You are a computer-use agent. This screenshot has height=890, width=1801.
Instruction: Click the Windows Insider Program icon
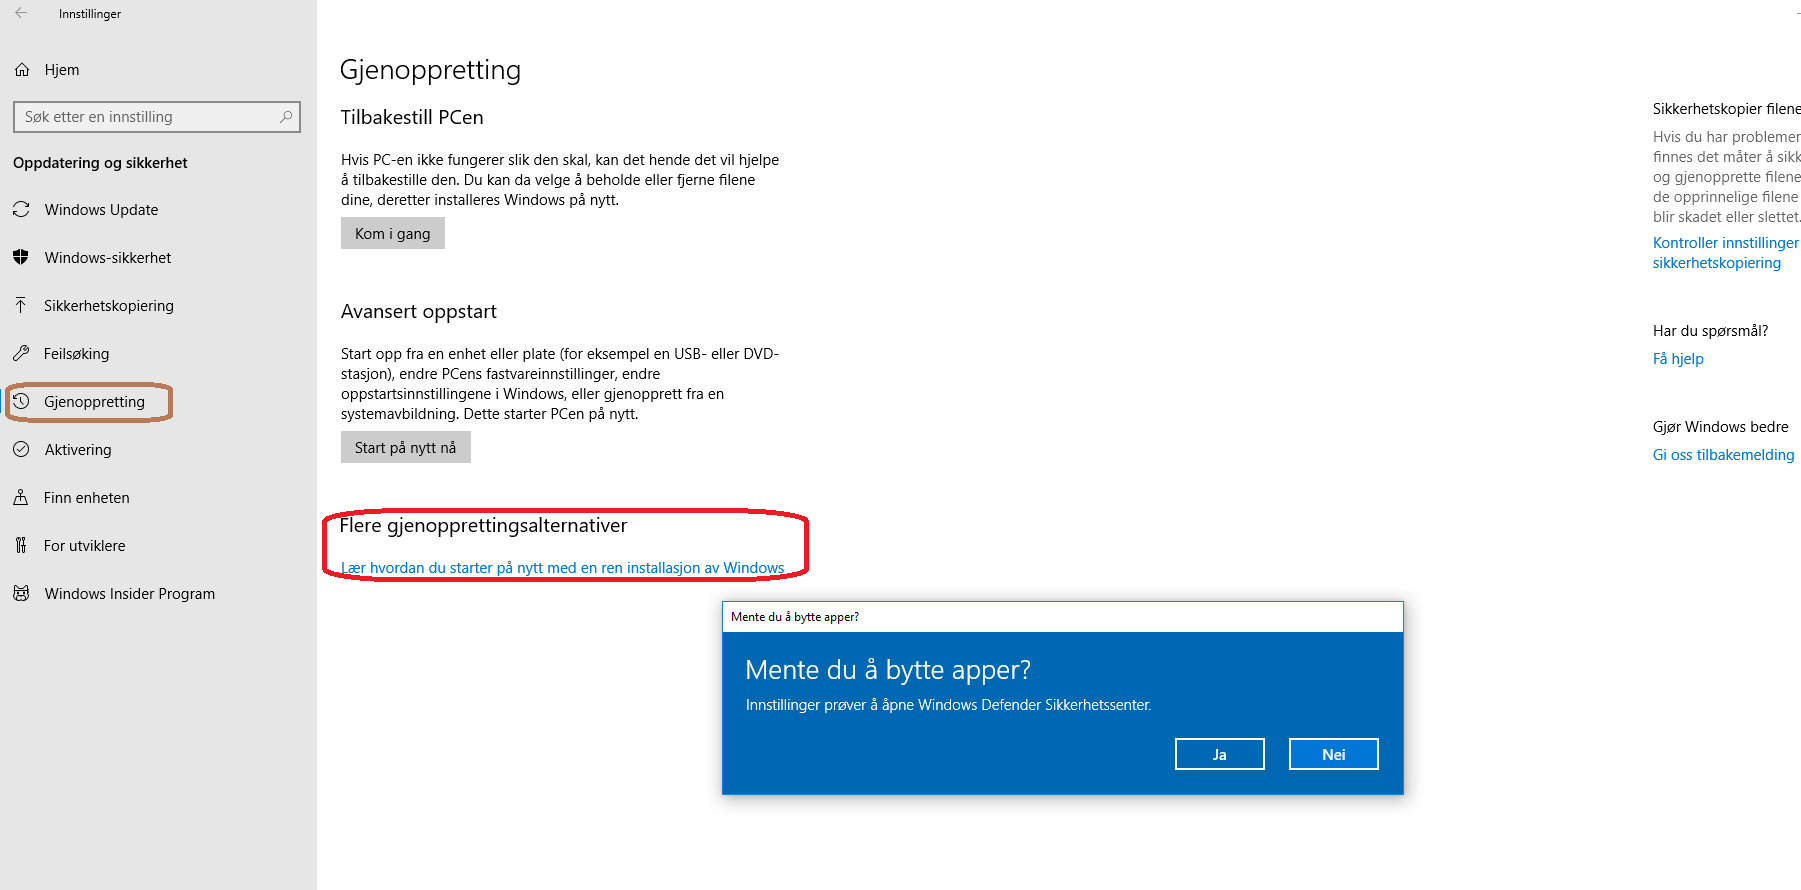point(21,593)
